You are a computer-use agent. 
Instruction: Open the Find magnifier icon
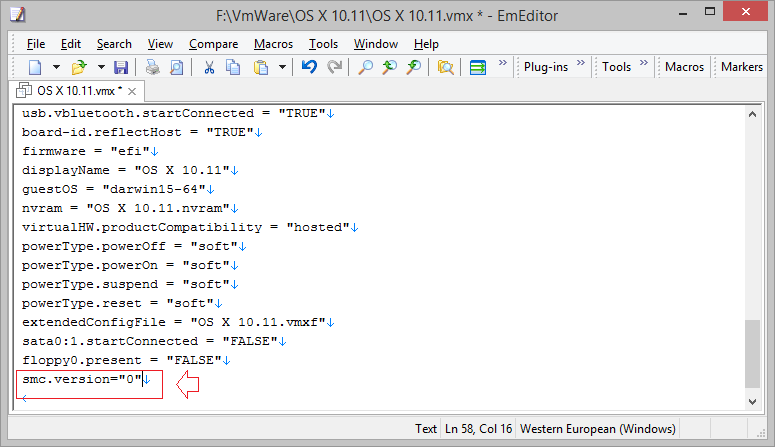click(365, 67)
